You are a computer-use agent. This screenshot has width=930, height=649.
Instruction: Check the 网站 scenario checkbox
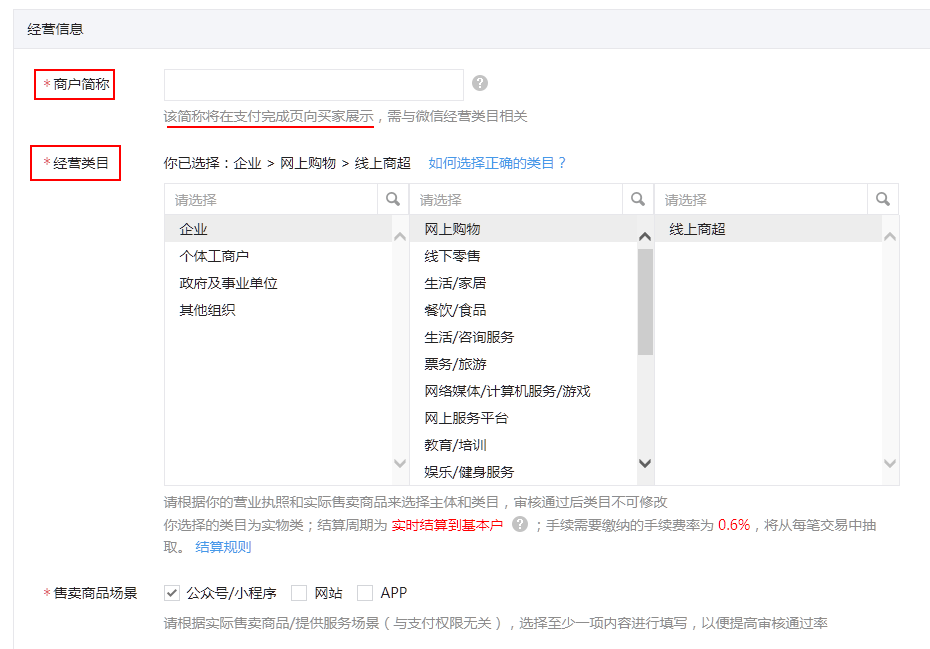coord(299,593)
